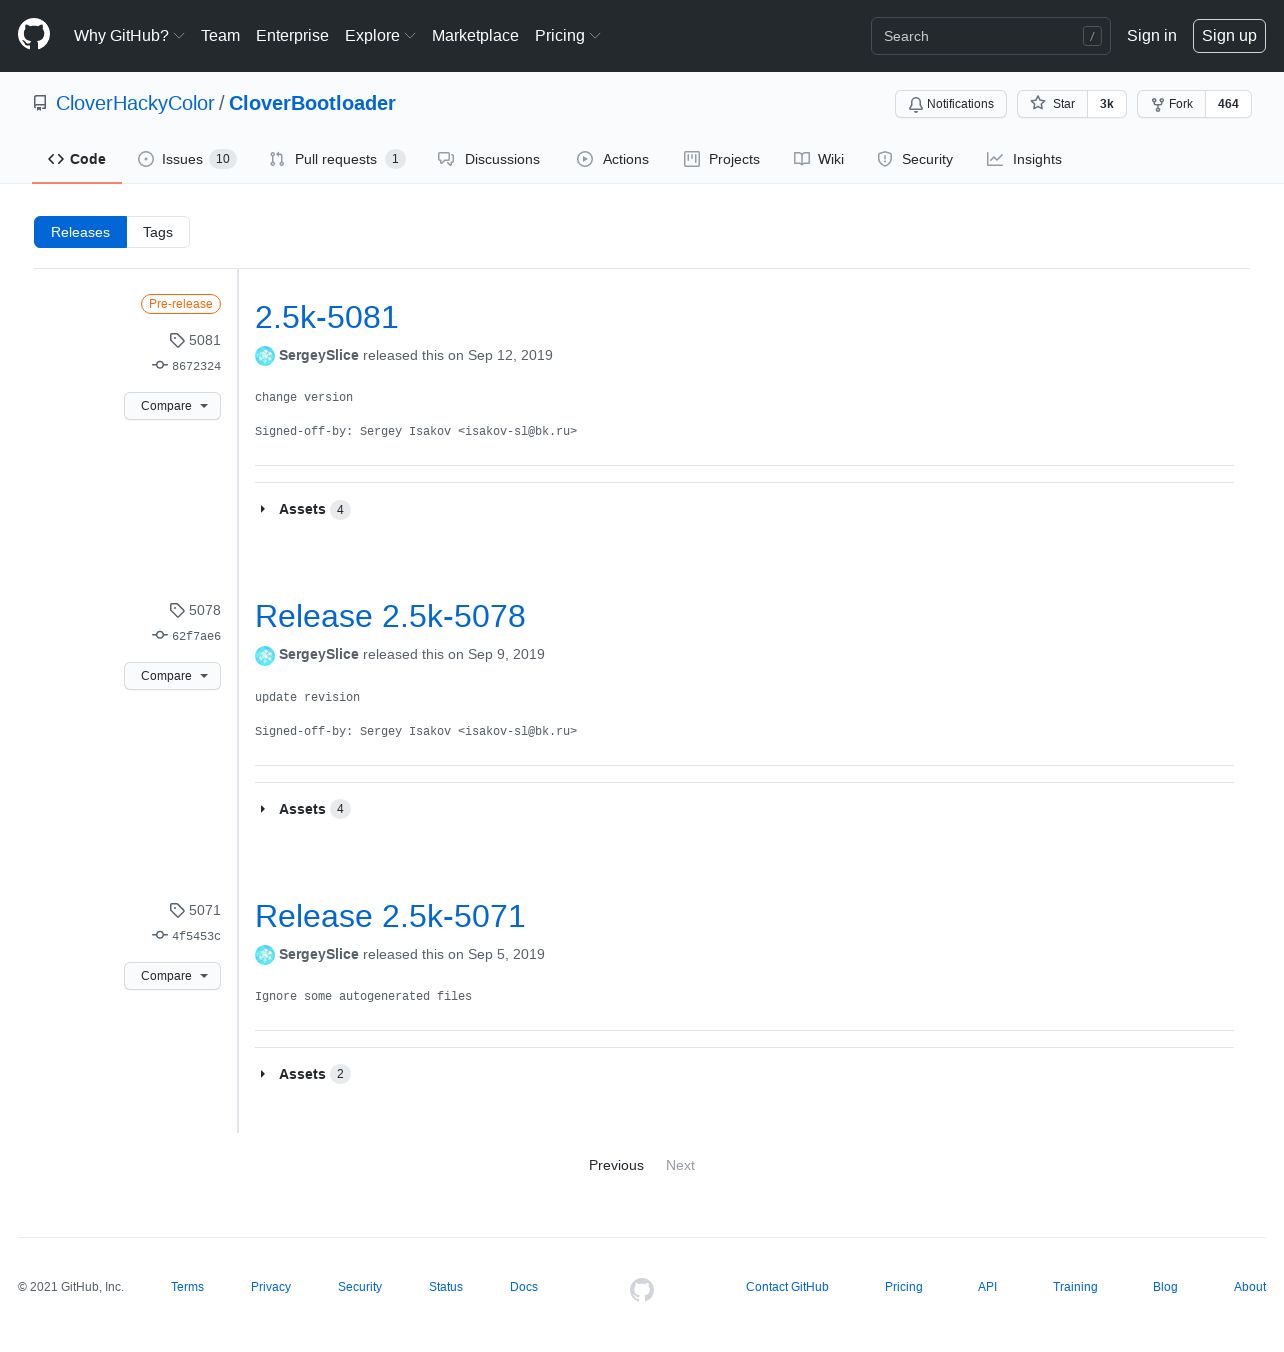The height and width of the screenshot is (1352, 1284).
Task: Click the 5078 tag icon
Action: pos(177,610)
